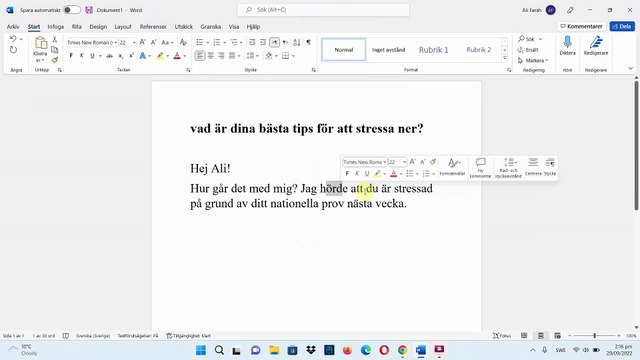The width and height of the screenshot is (640, 360).
Task: Click the Copy icon in Urklipp group
Action: [54, 50]
